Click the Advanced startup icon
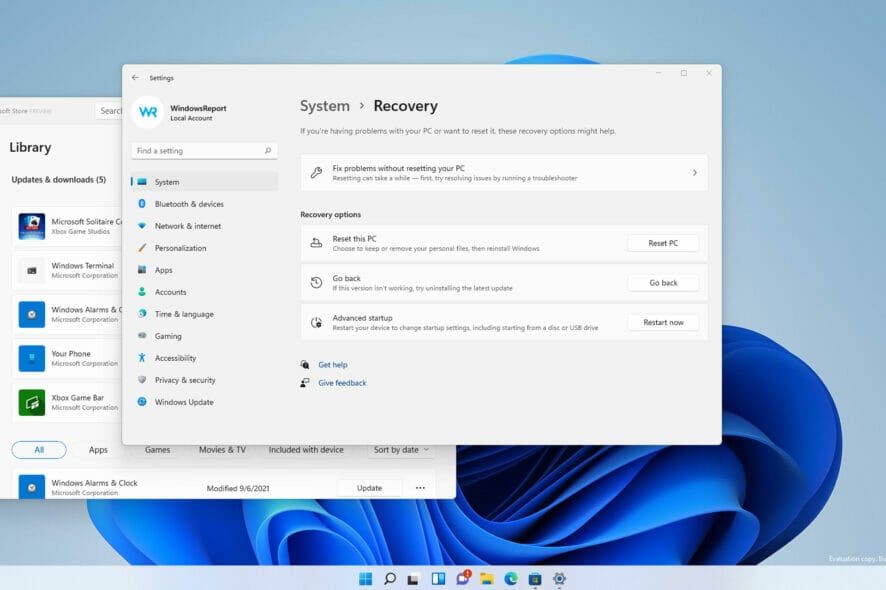886x590 pixels. 316,323
